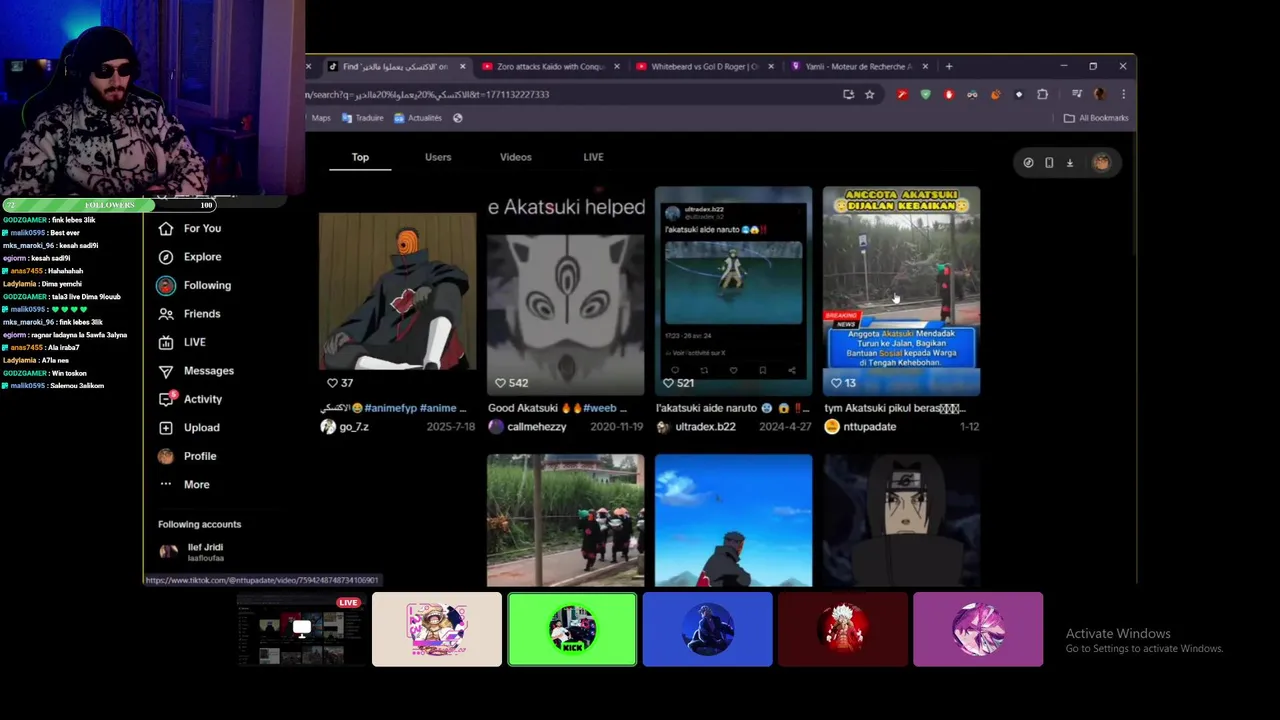Expand the More menu in sidebar
Image resolution: width=1280 pixels, height=720 pixels.
[x=184, y=485]
